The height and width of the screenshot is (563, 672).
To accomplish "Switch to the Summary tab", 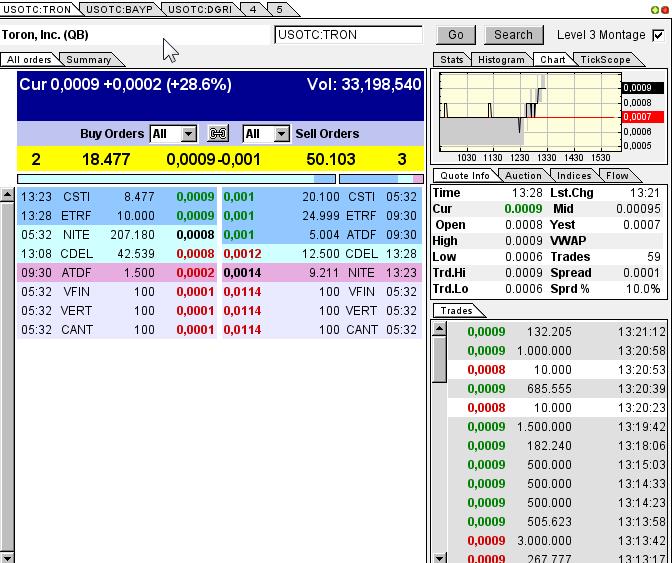I will 88,60.
